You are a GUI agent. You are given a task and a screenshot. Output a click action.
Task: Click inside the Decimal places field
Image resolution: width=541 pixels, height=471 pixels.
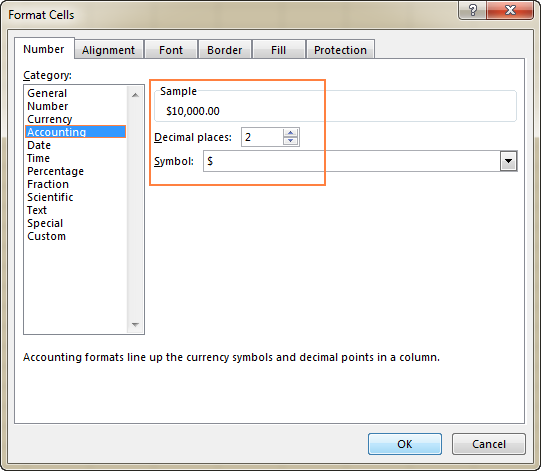pyautogui.click(x=262, y=137)
